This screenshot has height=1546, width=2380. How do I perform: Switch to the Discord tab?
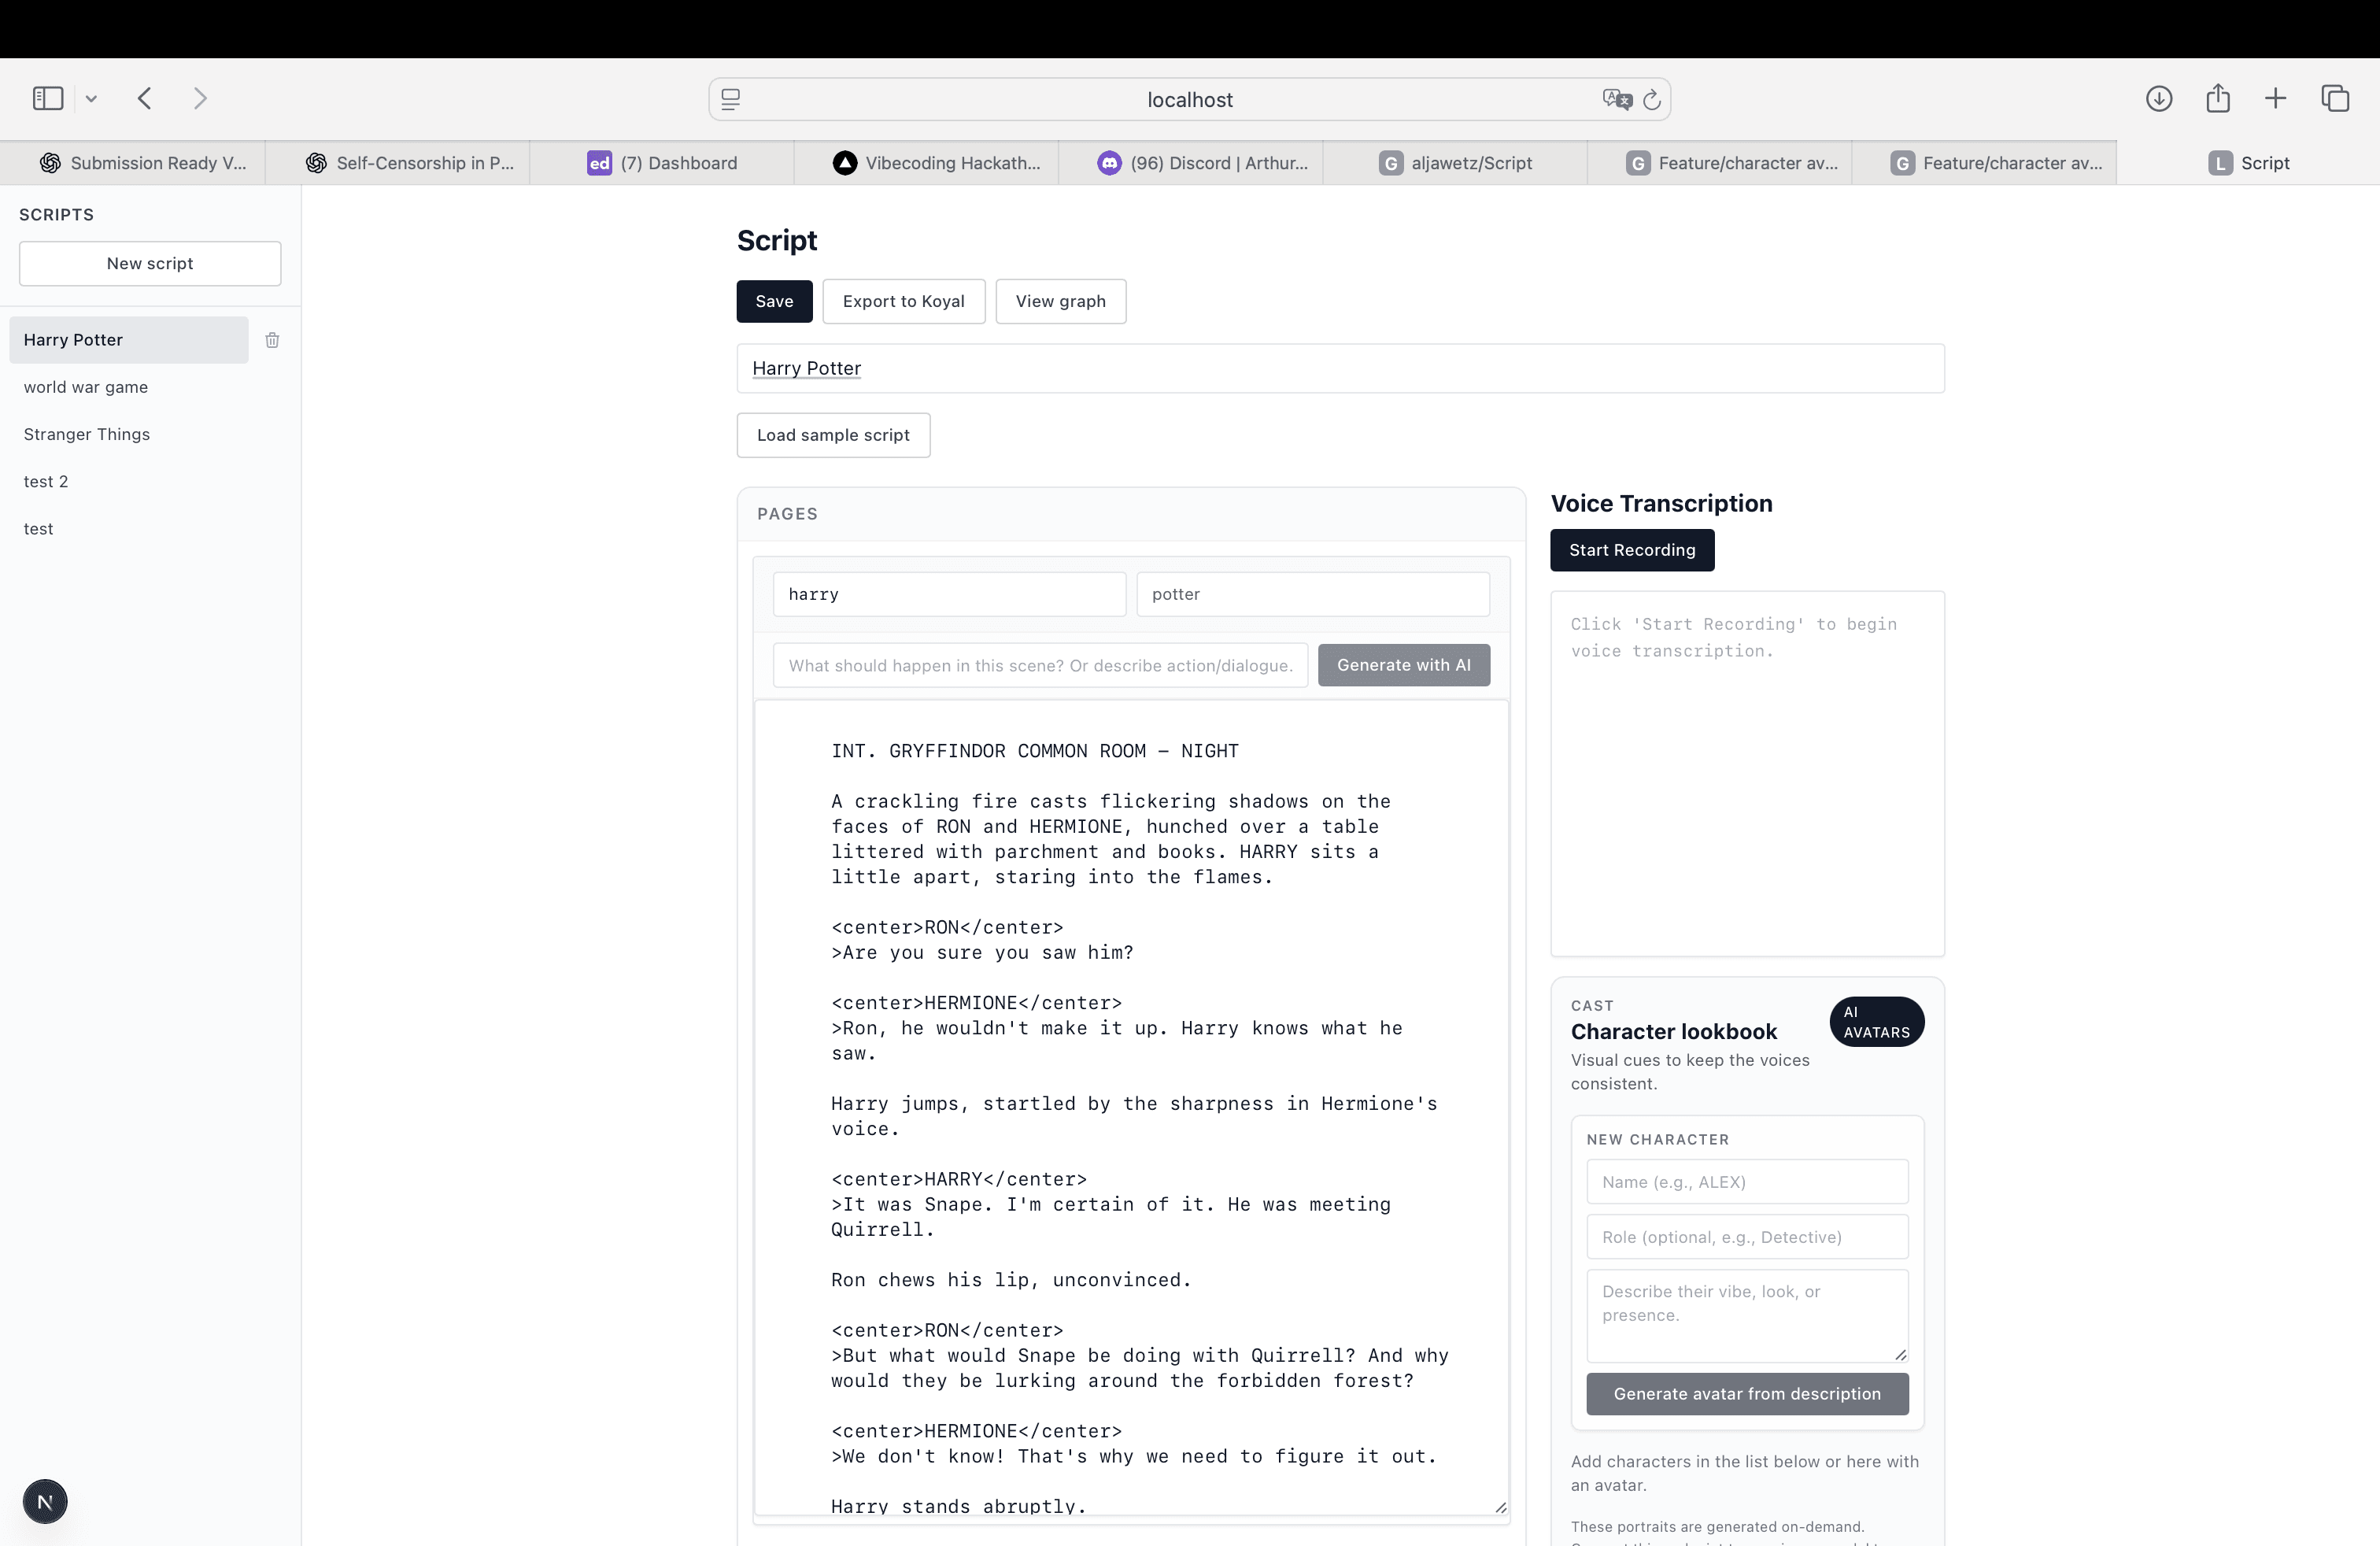click(x=1190, y=163)
